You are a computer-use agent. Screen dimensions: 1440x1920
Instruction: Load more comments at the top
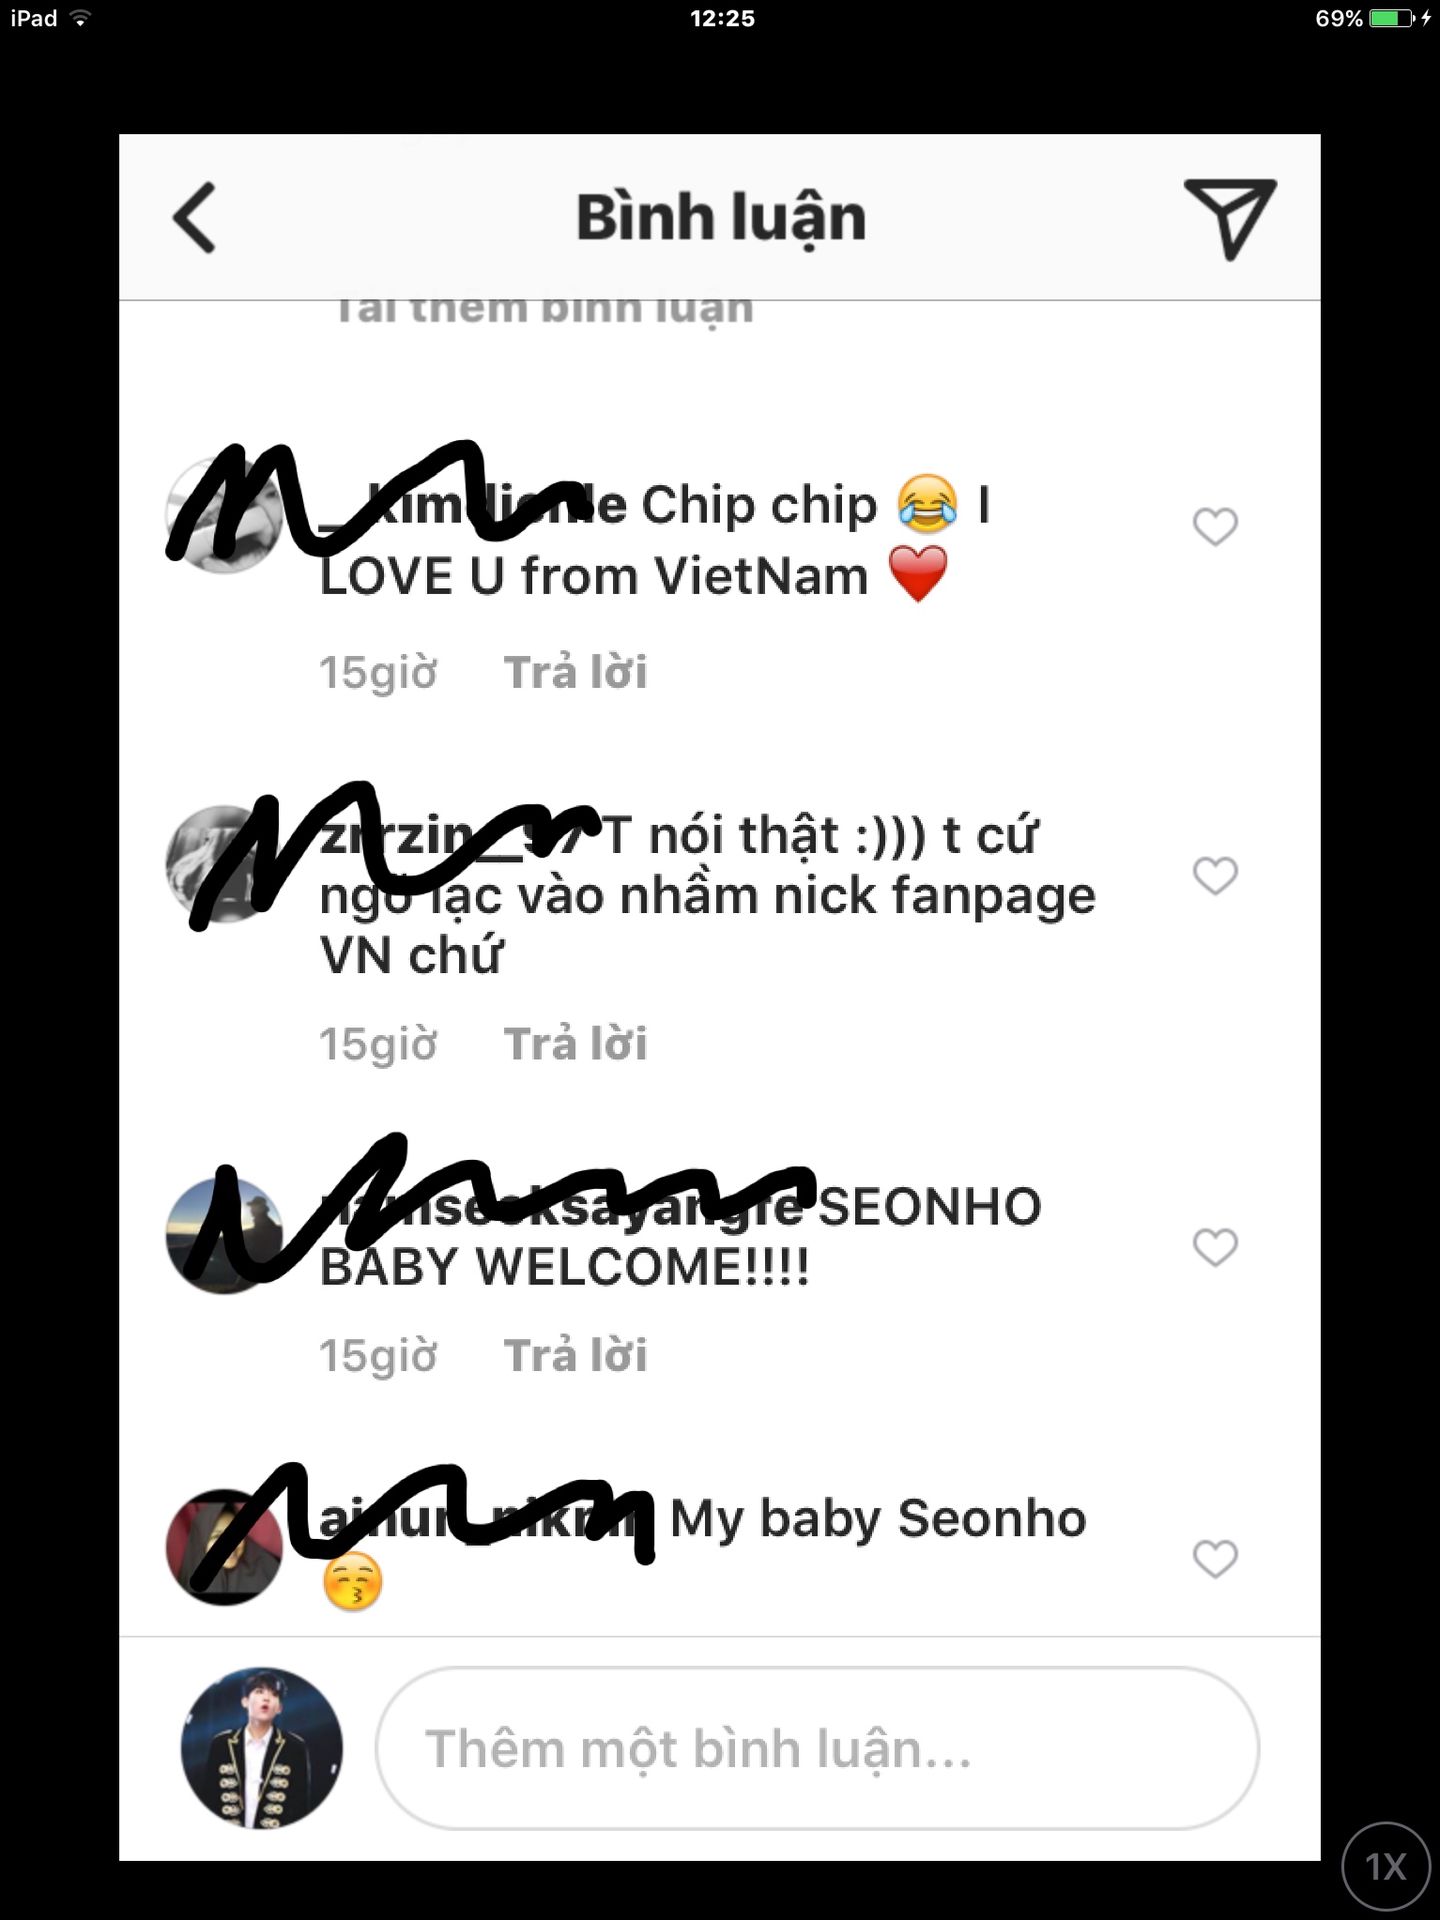tap(543, 311)
